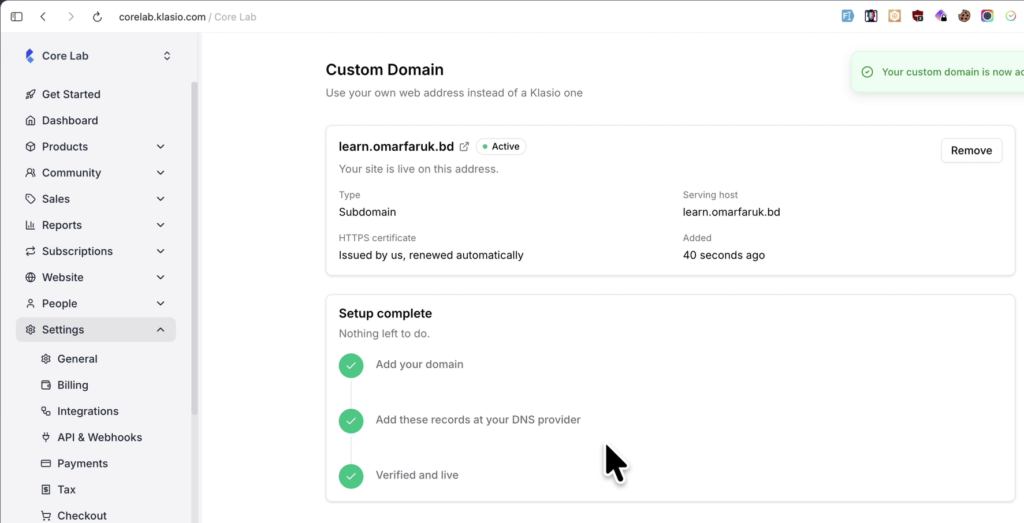1024x523 pixels.
Task: Click the red shield extension icon
Action: click(918, 16)
